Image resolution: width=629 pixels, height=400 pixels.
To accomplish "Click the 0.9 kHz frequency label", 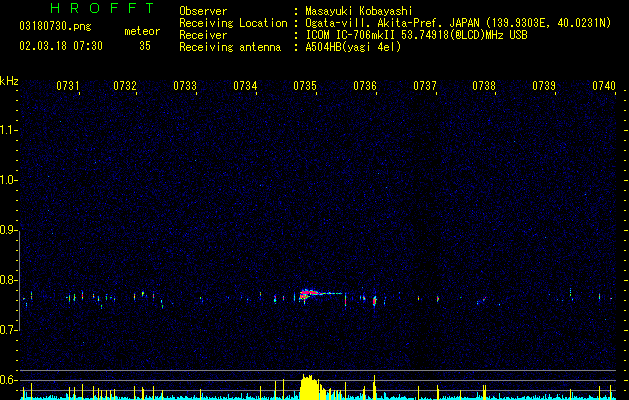I will [9, 230].
